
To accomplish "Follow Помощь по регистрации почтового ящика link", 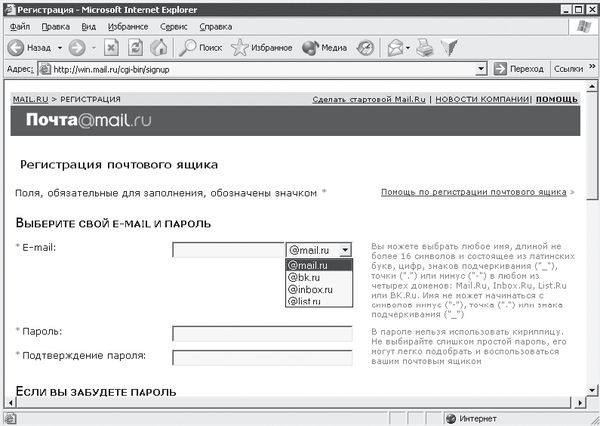I will click(x=474, y=192).
